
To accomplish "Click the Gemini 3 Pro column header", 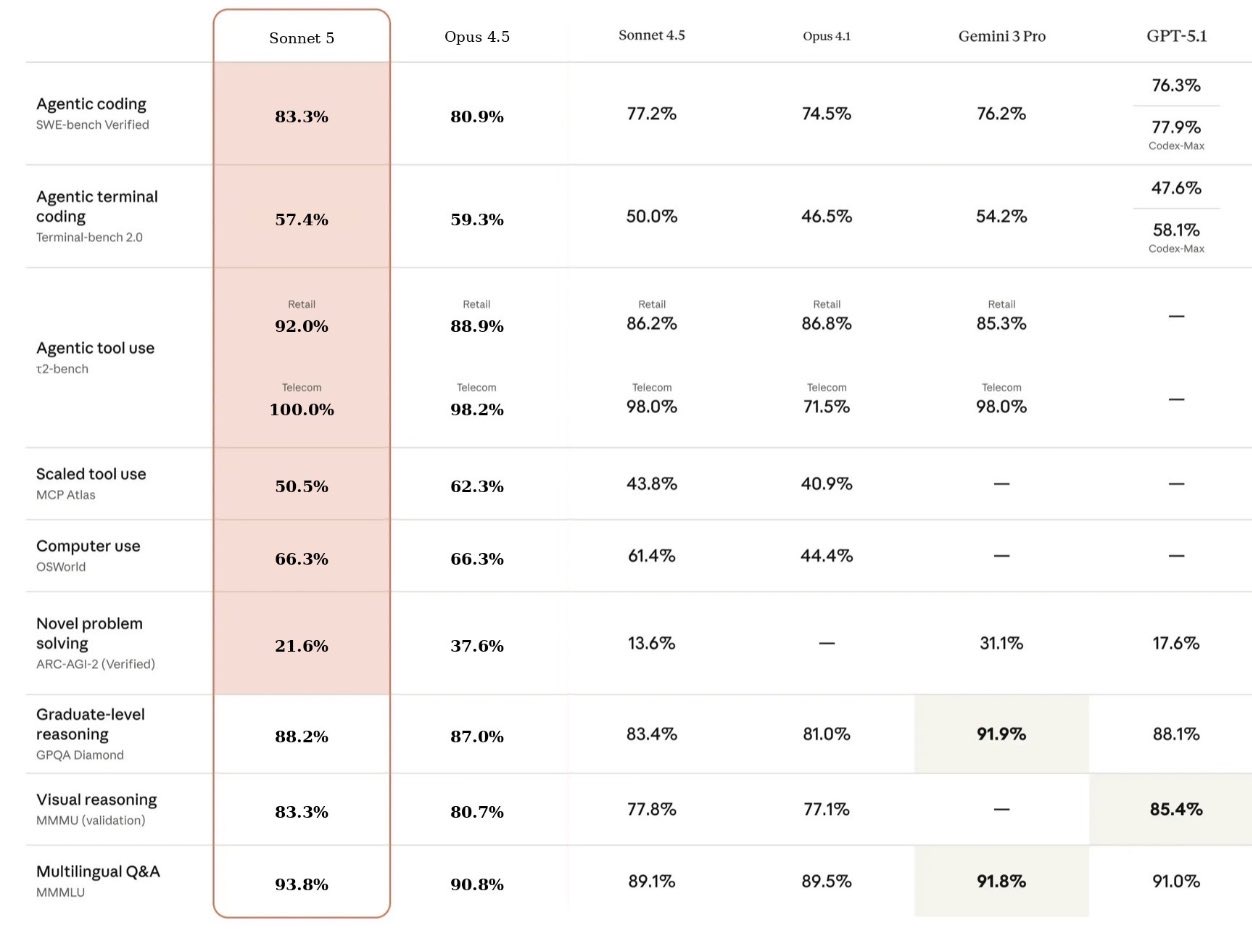I will 1001,36.
